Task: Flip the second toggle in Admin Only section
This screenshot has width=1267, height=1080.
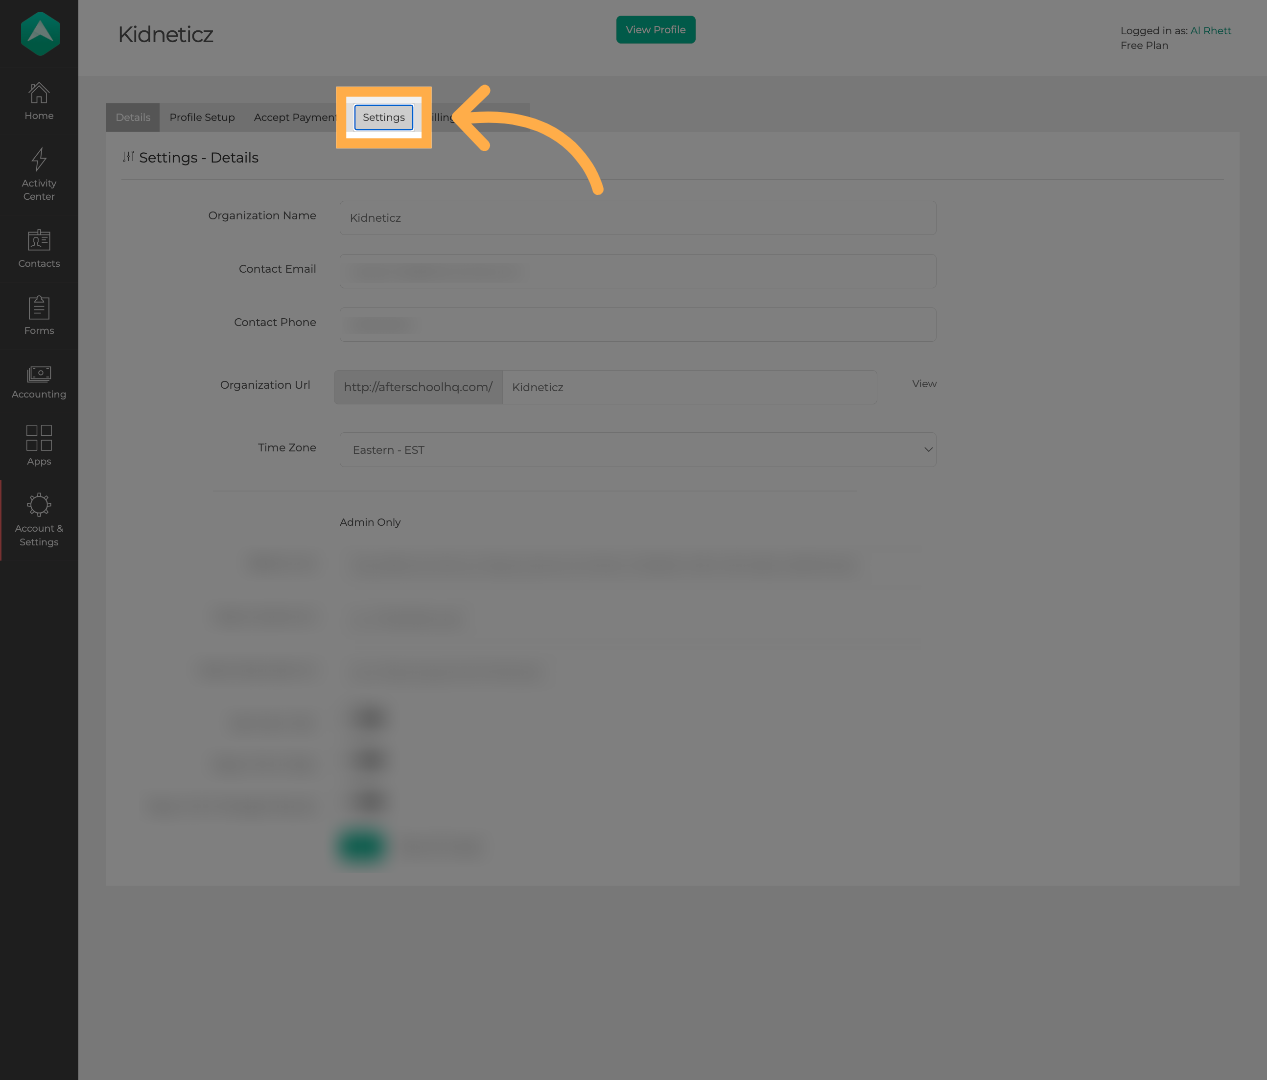Action: click(367, 760)
